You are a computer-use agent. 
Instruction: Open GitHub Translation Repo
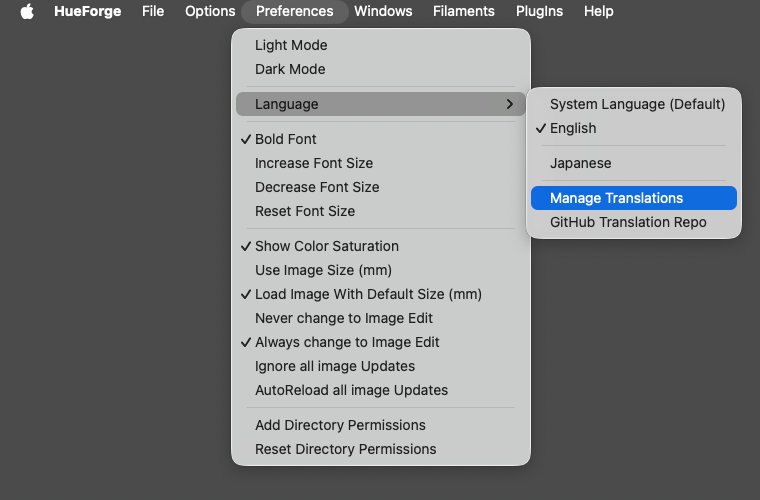coord(634,222)
